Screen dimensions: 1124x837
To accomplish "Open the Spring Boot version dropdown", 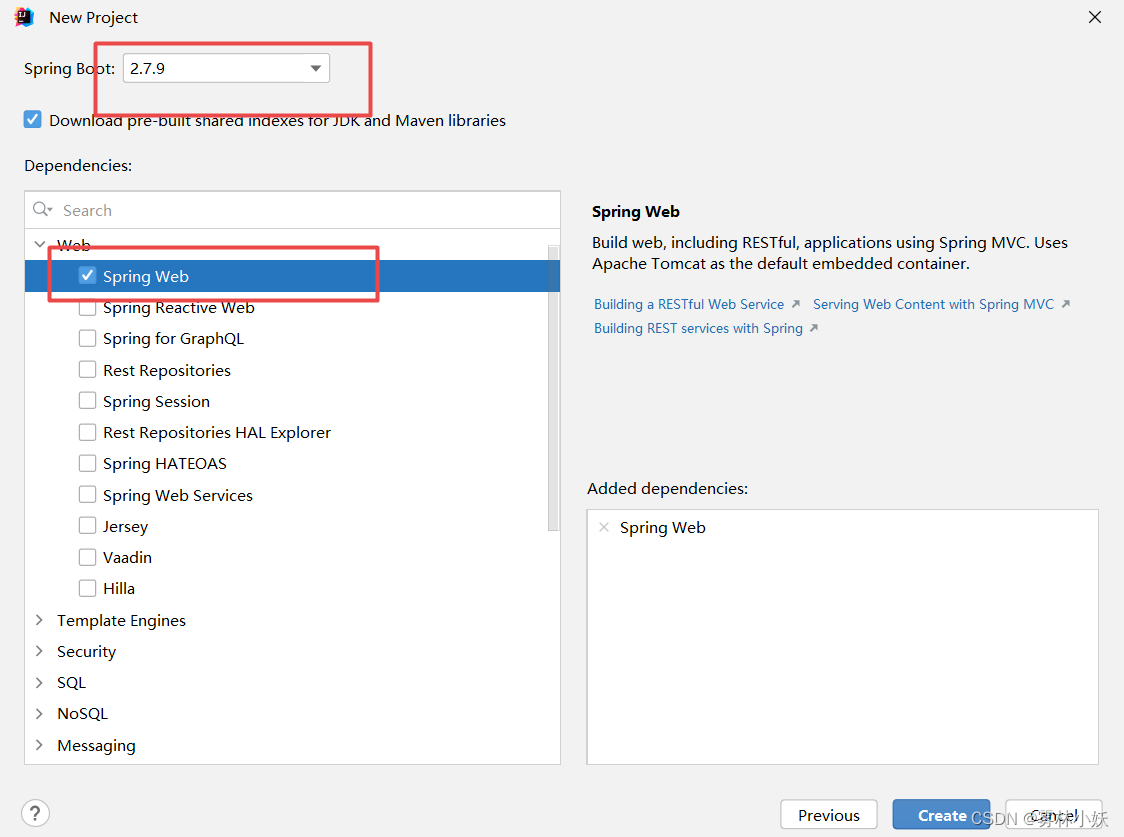I will 226,68.
